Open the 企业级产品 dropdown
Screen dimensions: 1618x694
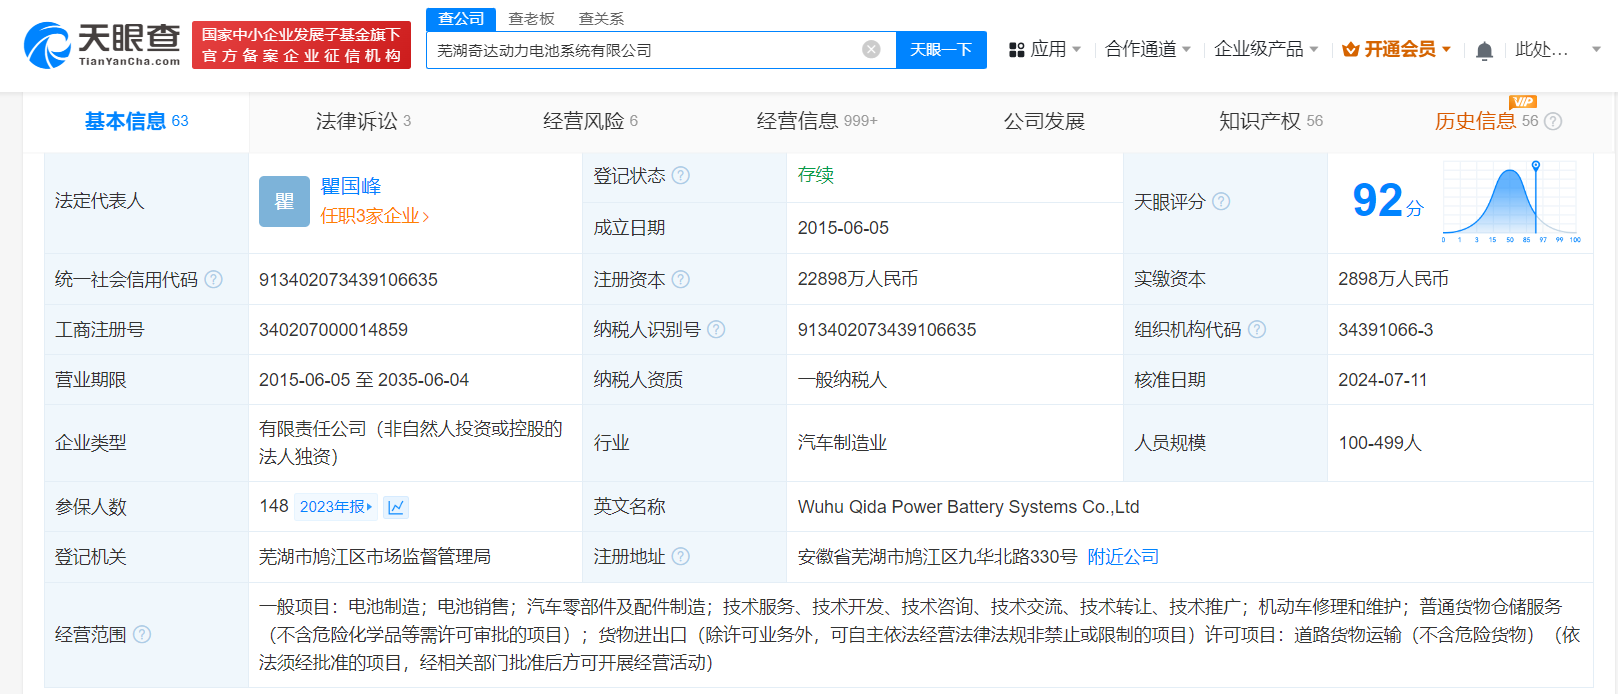tap(1265, 49)
